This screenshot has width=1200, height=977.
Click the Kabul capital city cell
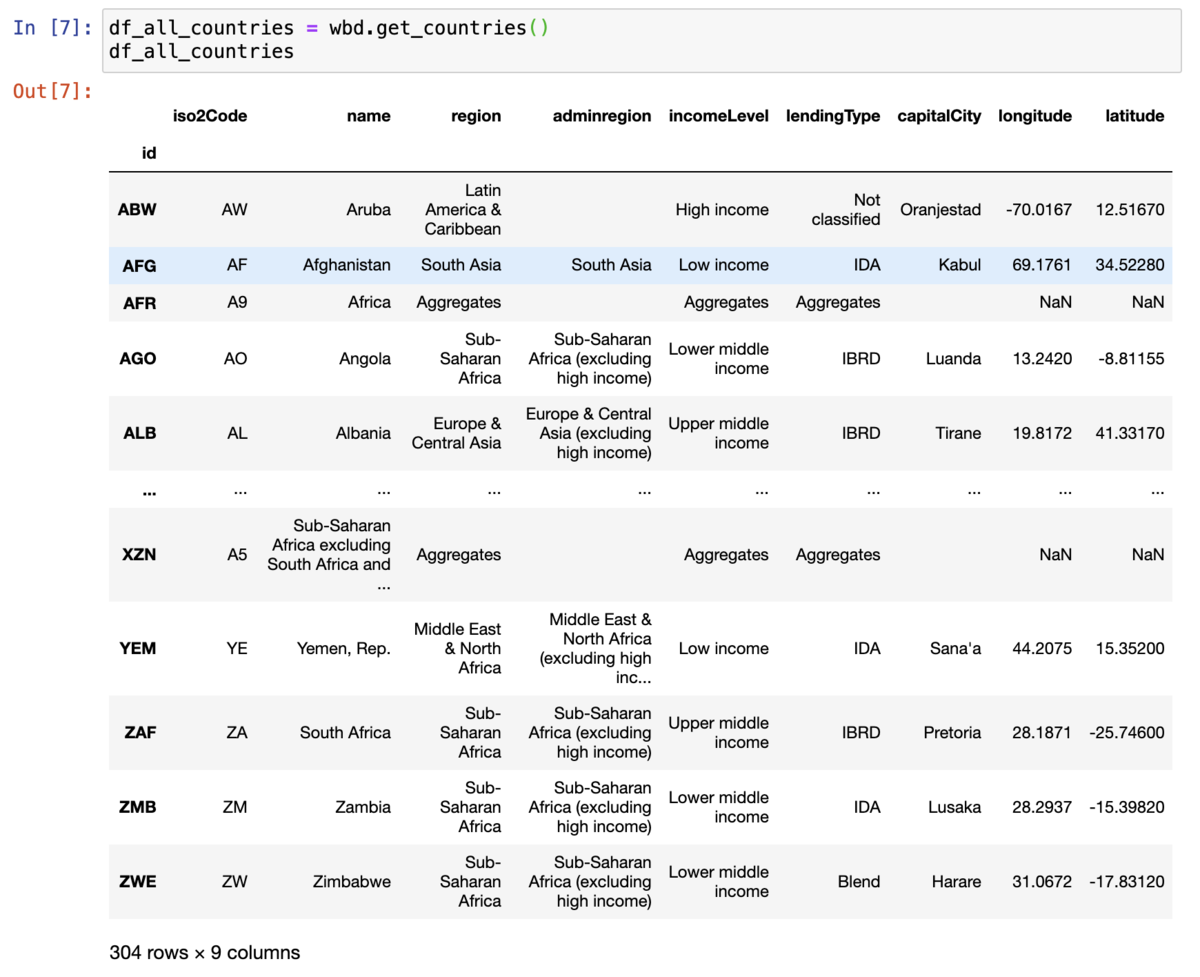pos(959,265)
